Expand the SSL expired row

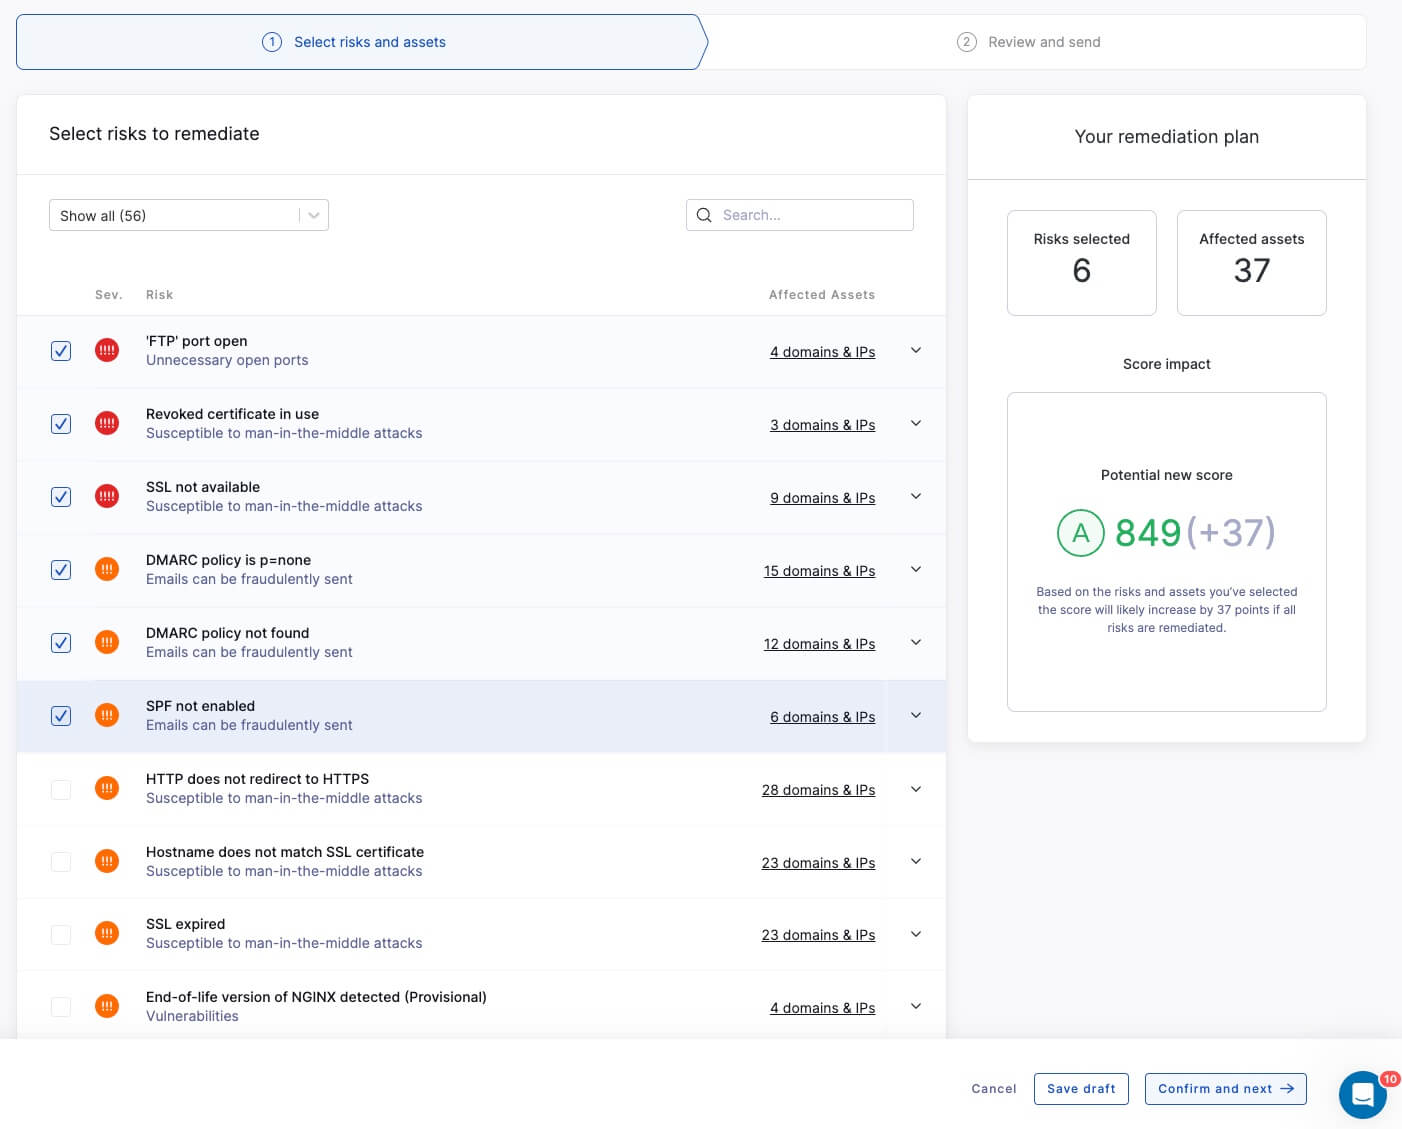(x=916, y=934)
